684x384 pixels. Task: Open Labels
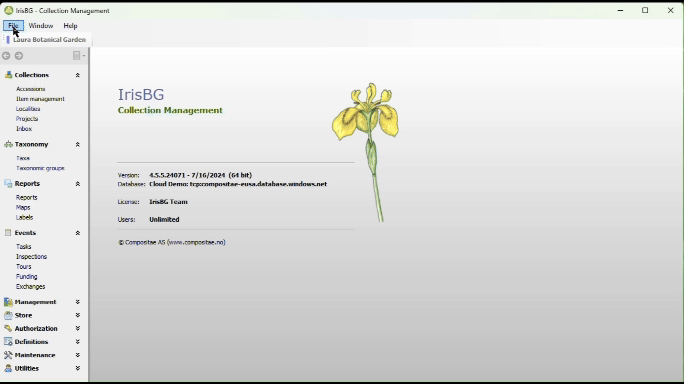24,218
